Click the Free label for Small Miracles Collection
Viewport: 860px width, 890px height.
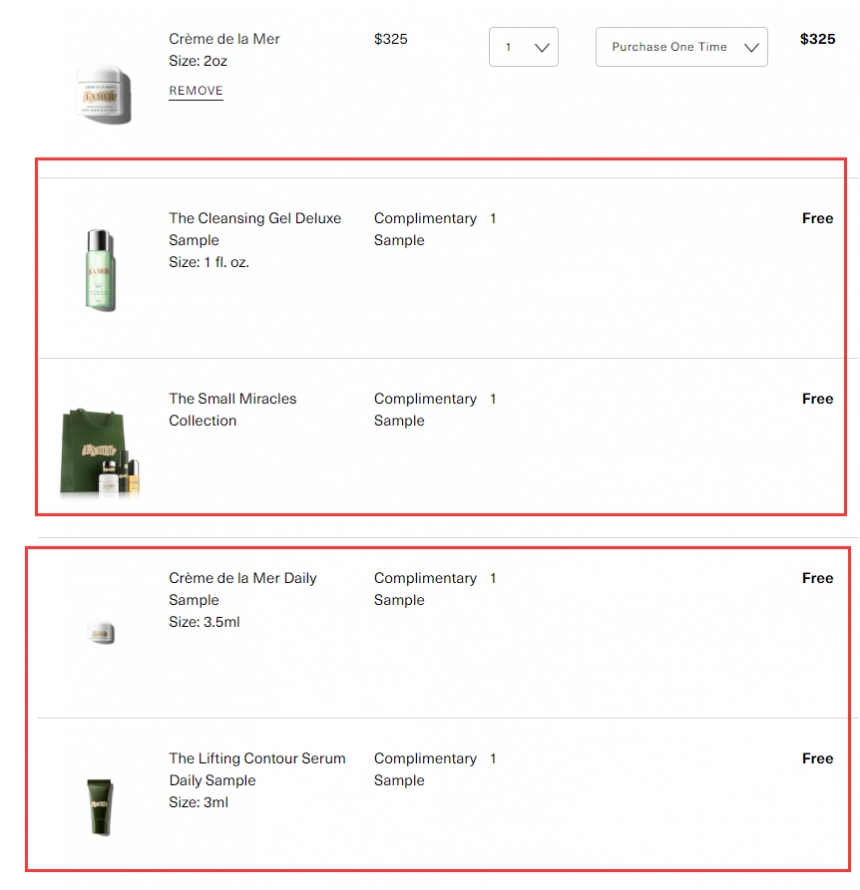point(817,398)
